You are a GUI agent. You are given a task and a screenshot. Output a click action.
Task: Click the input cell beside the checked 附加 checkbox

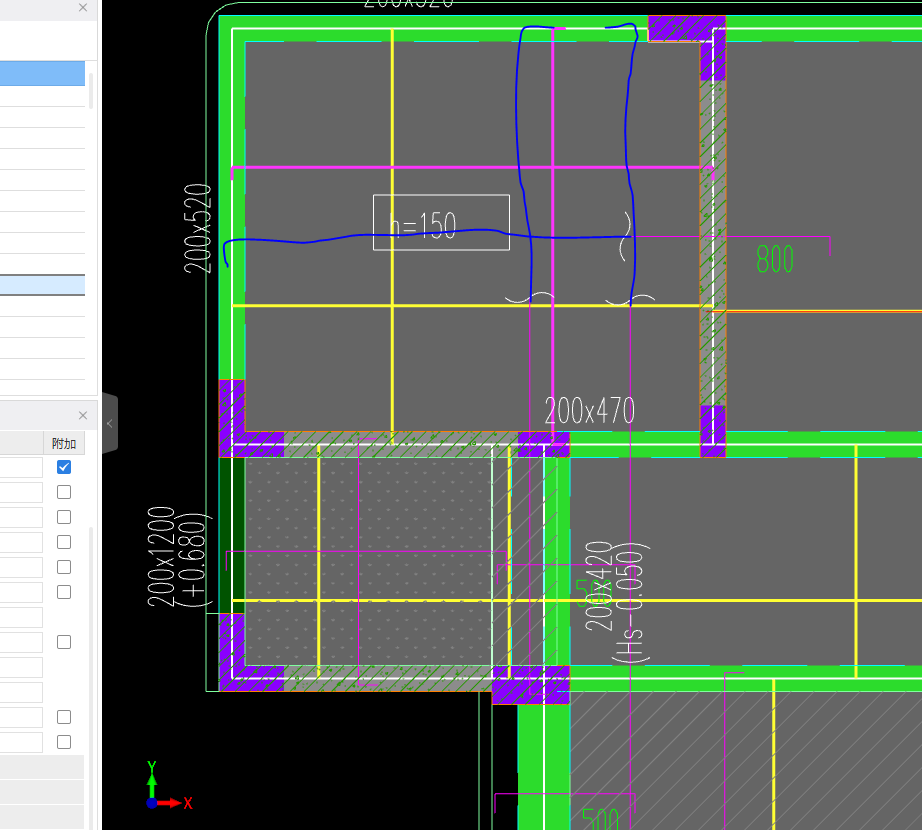(x=21, y=467)
